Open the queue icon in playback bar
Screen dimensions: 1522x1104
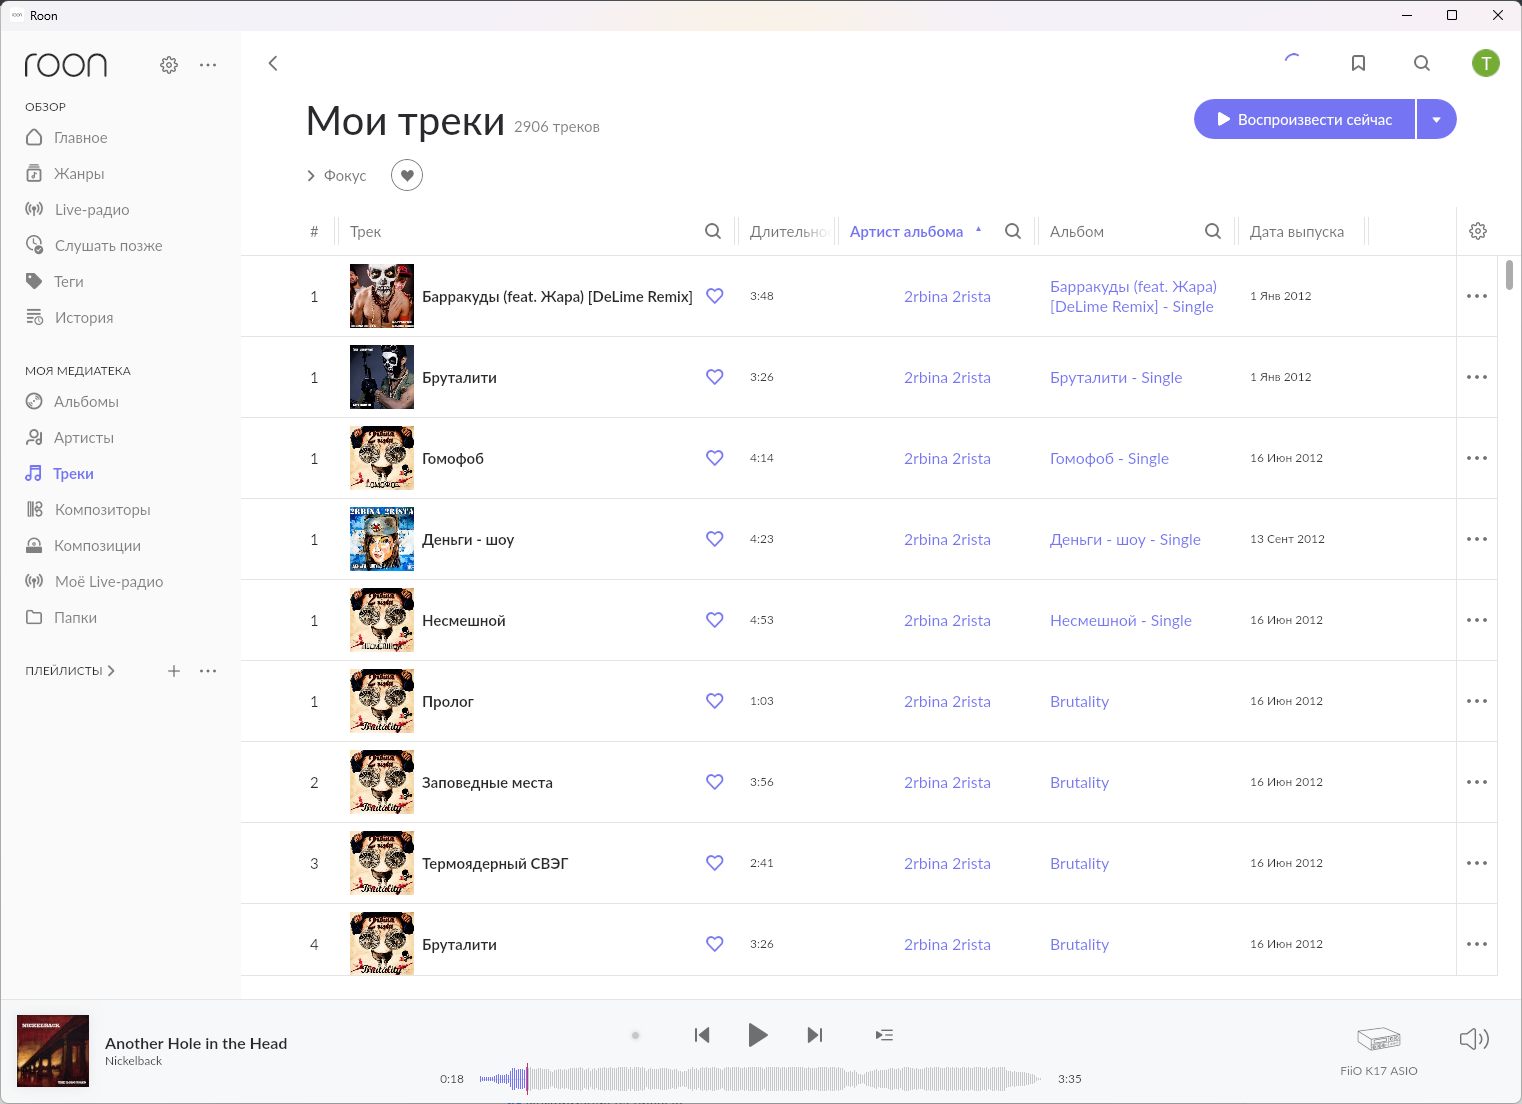(884, 1035)
